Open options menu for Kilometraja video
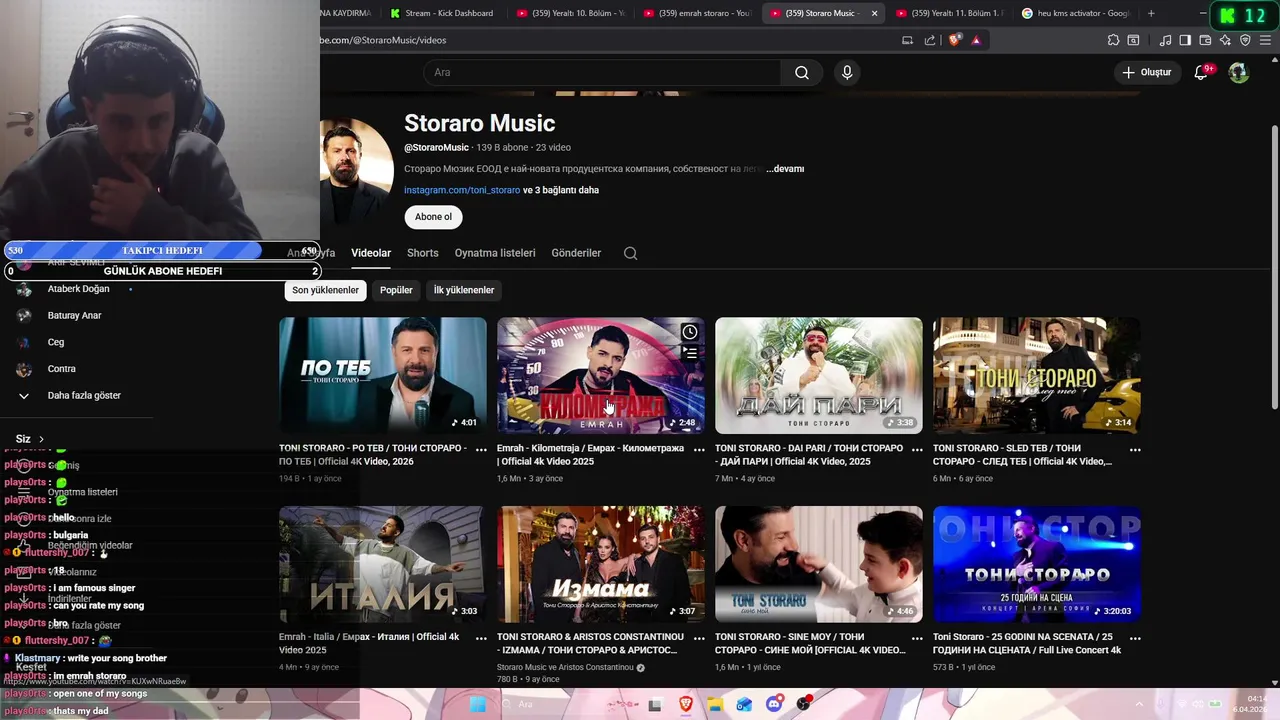This screenshot has height=720, width=1280. coord(699,450)
